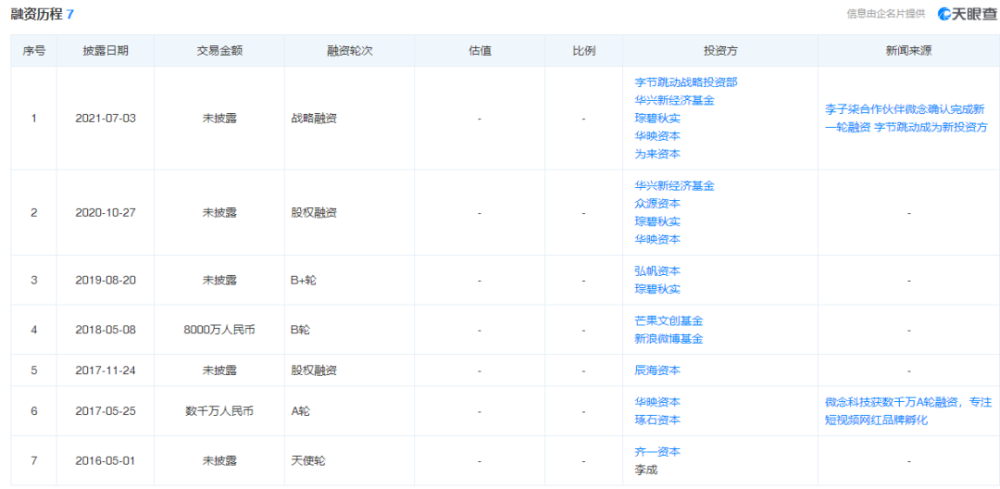Open news article about 李子柒合作伙伴微念 financing
The width and height of the screenshot is (1000, 489).
908,118
